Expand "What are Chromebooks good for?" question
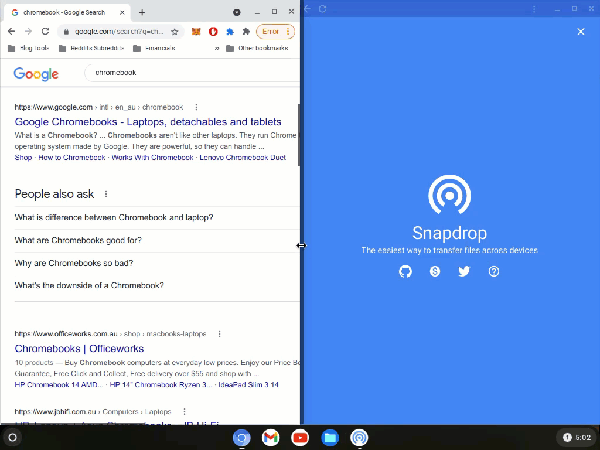This screenshot has height=450, width=600. click(78, 240)
